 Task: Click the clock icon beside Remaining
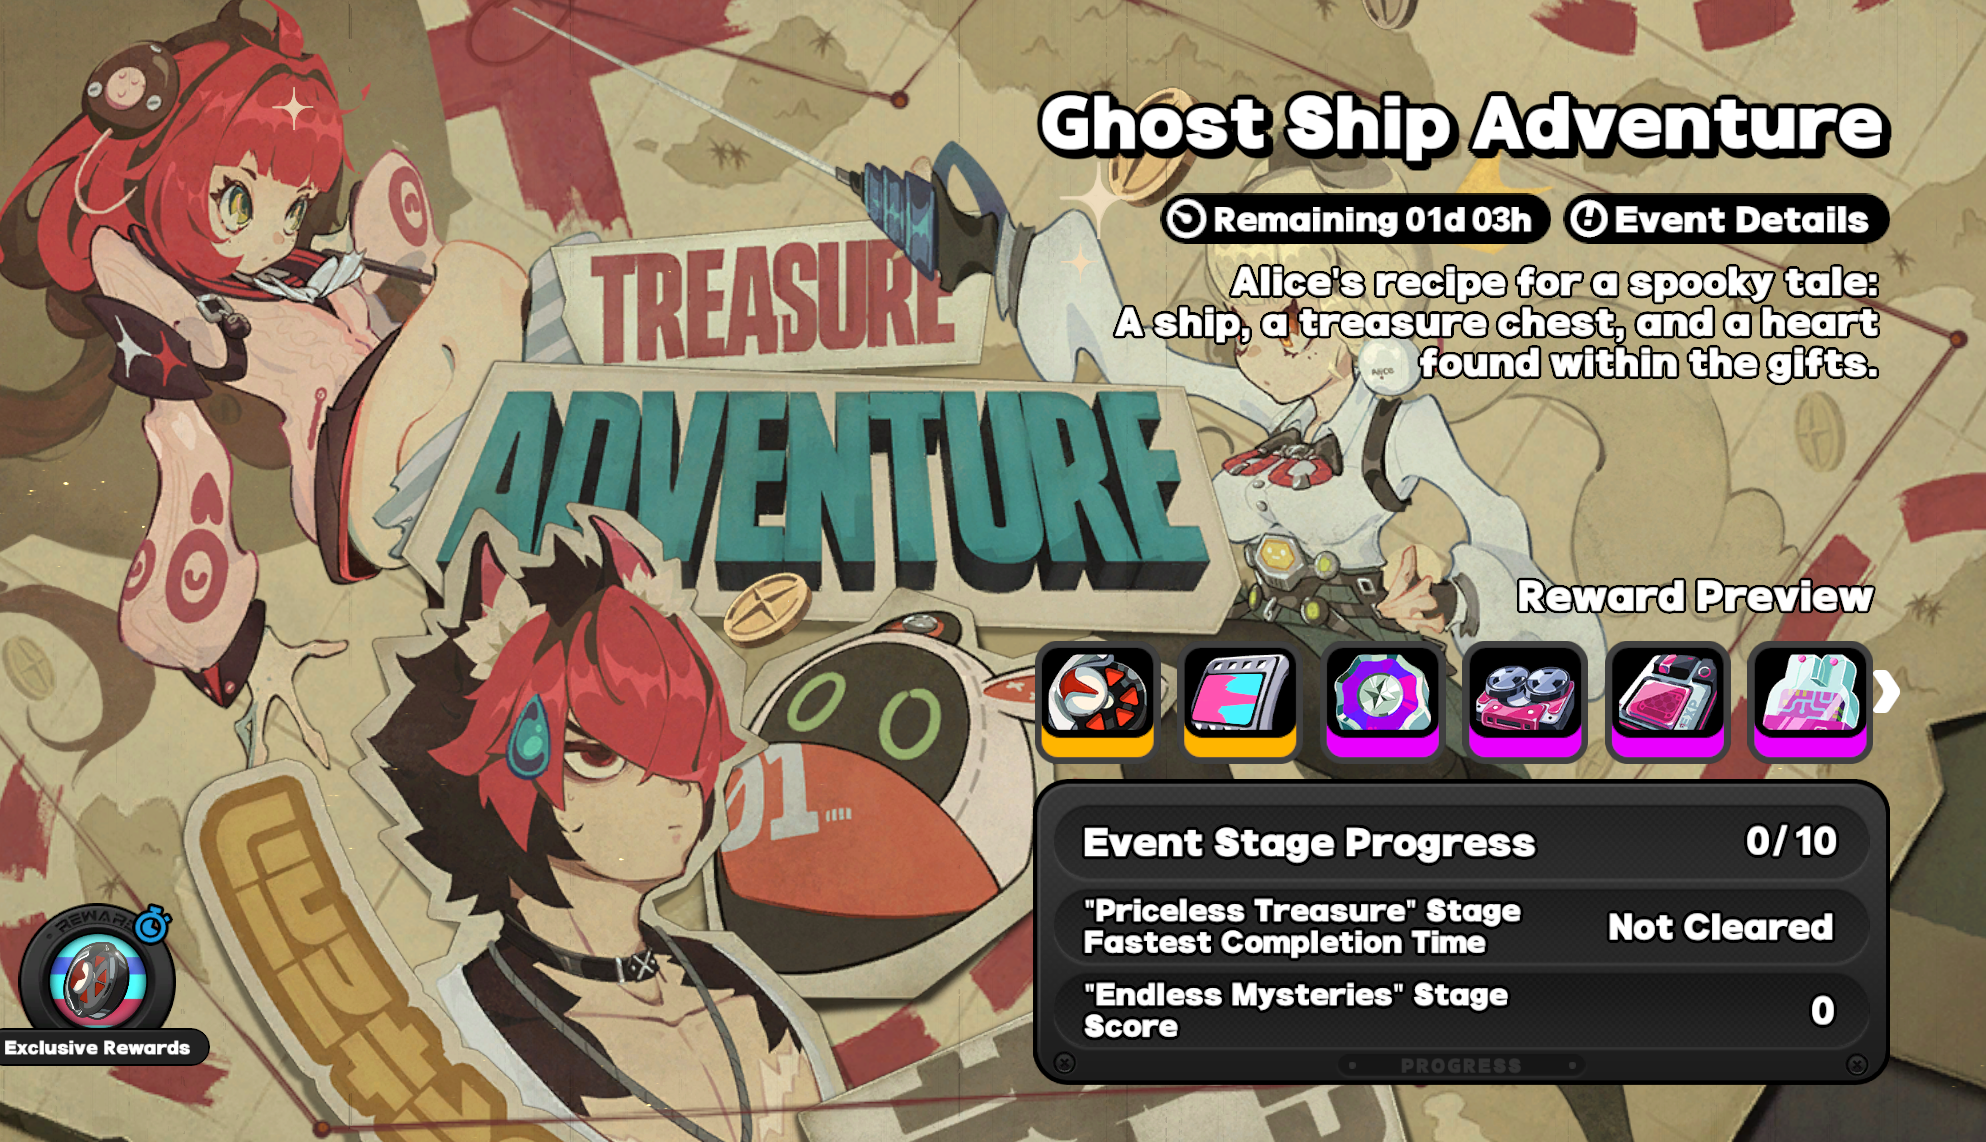click(x=1187, y=219)
